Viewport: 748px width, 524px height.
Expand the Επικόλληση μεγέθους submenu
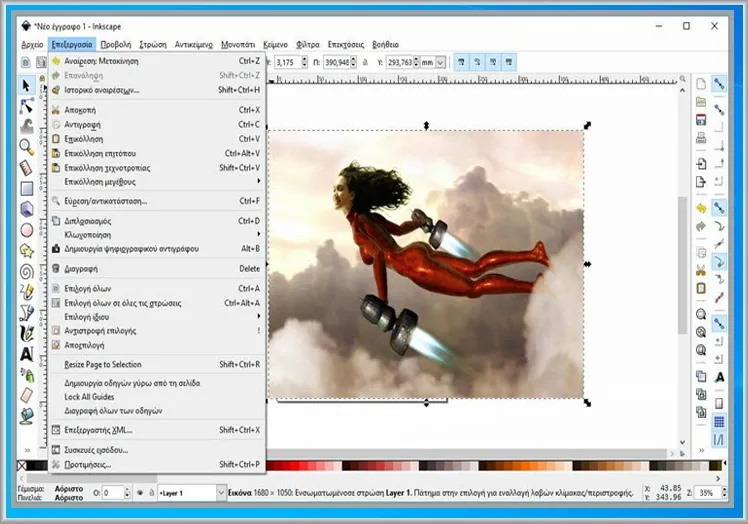[156, 182]
